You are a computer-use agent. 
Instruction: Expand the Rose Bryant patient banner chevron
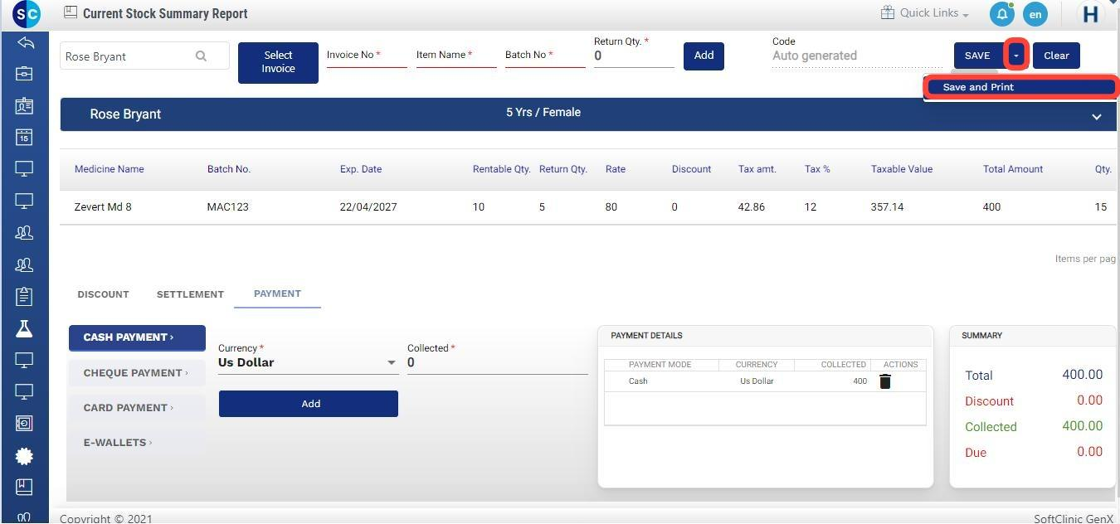coord(1097,117)
